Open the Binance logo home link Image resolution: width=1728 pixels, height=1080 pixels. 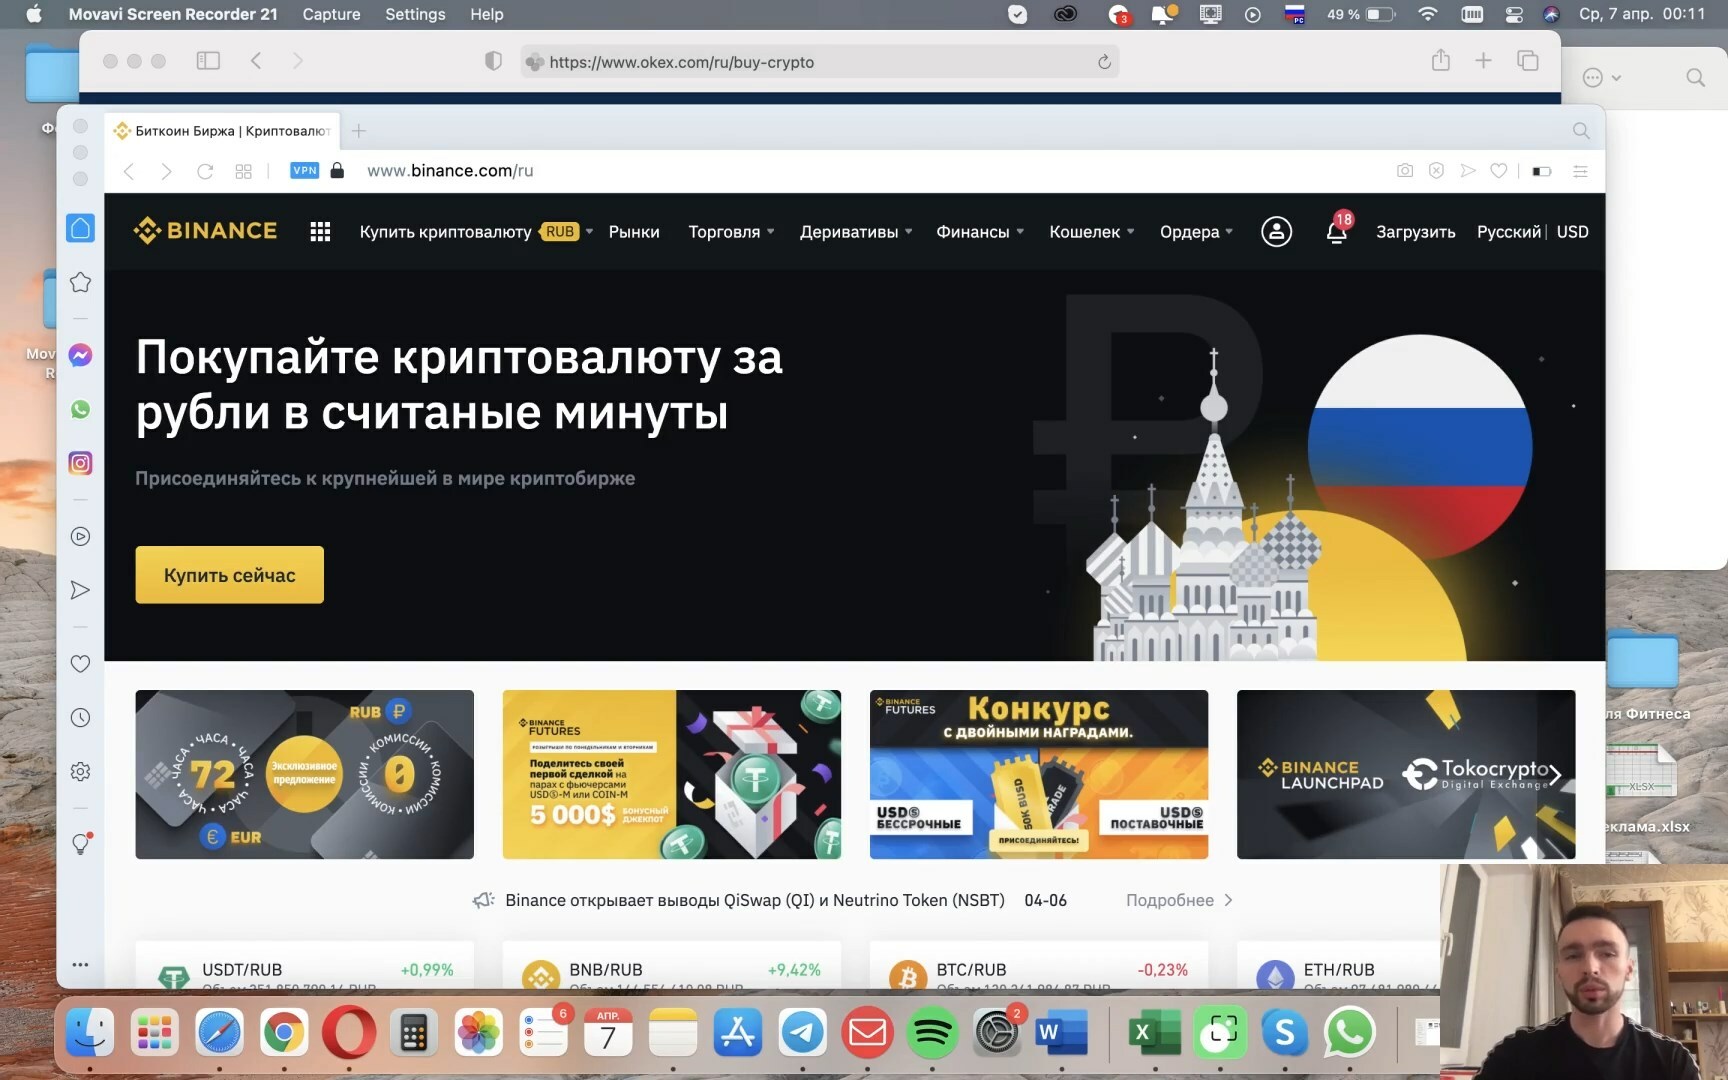click(x=205, y=231)
